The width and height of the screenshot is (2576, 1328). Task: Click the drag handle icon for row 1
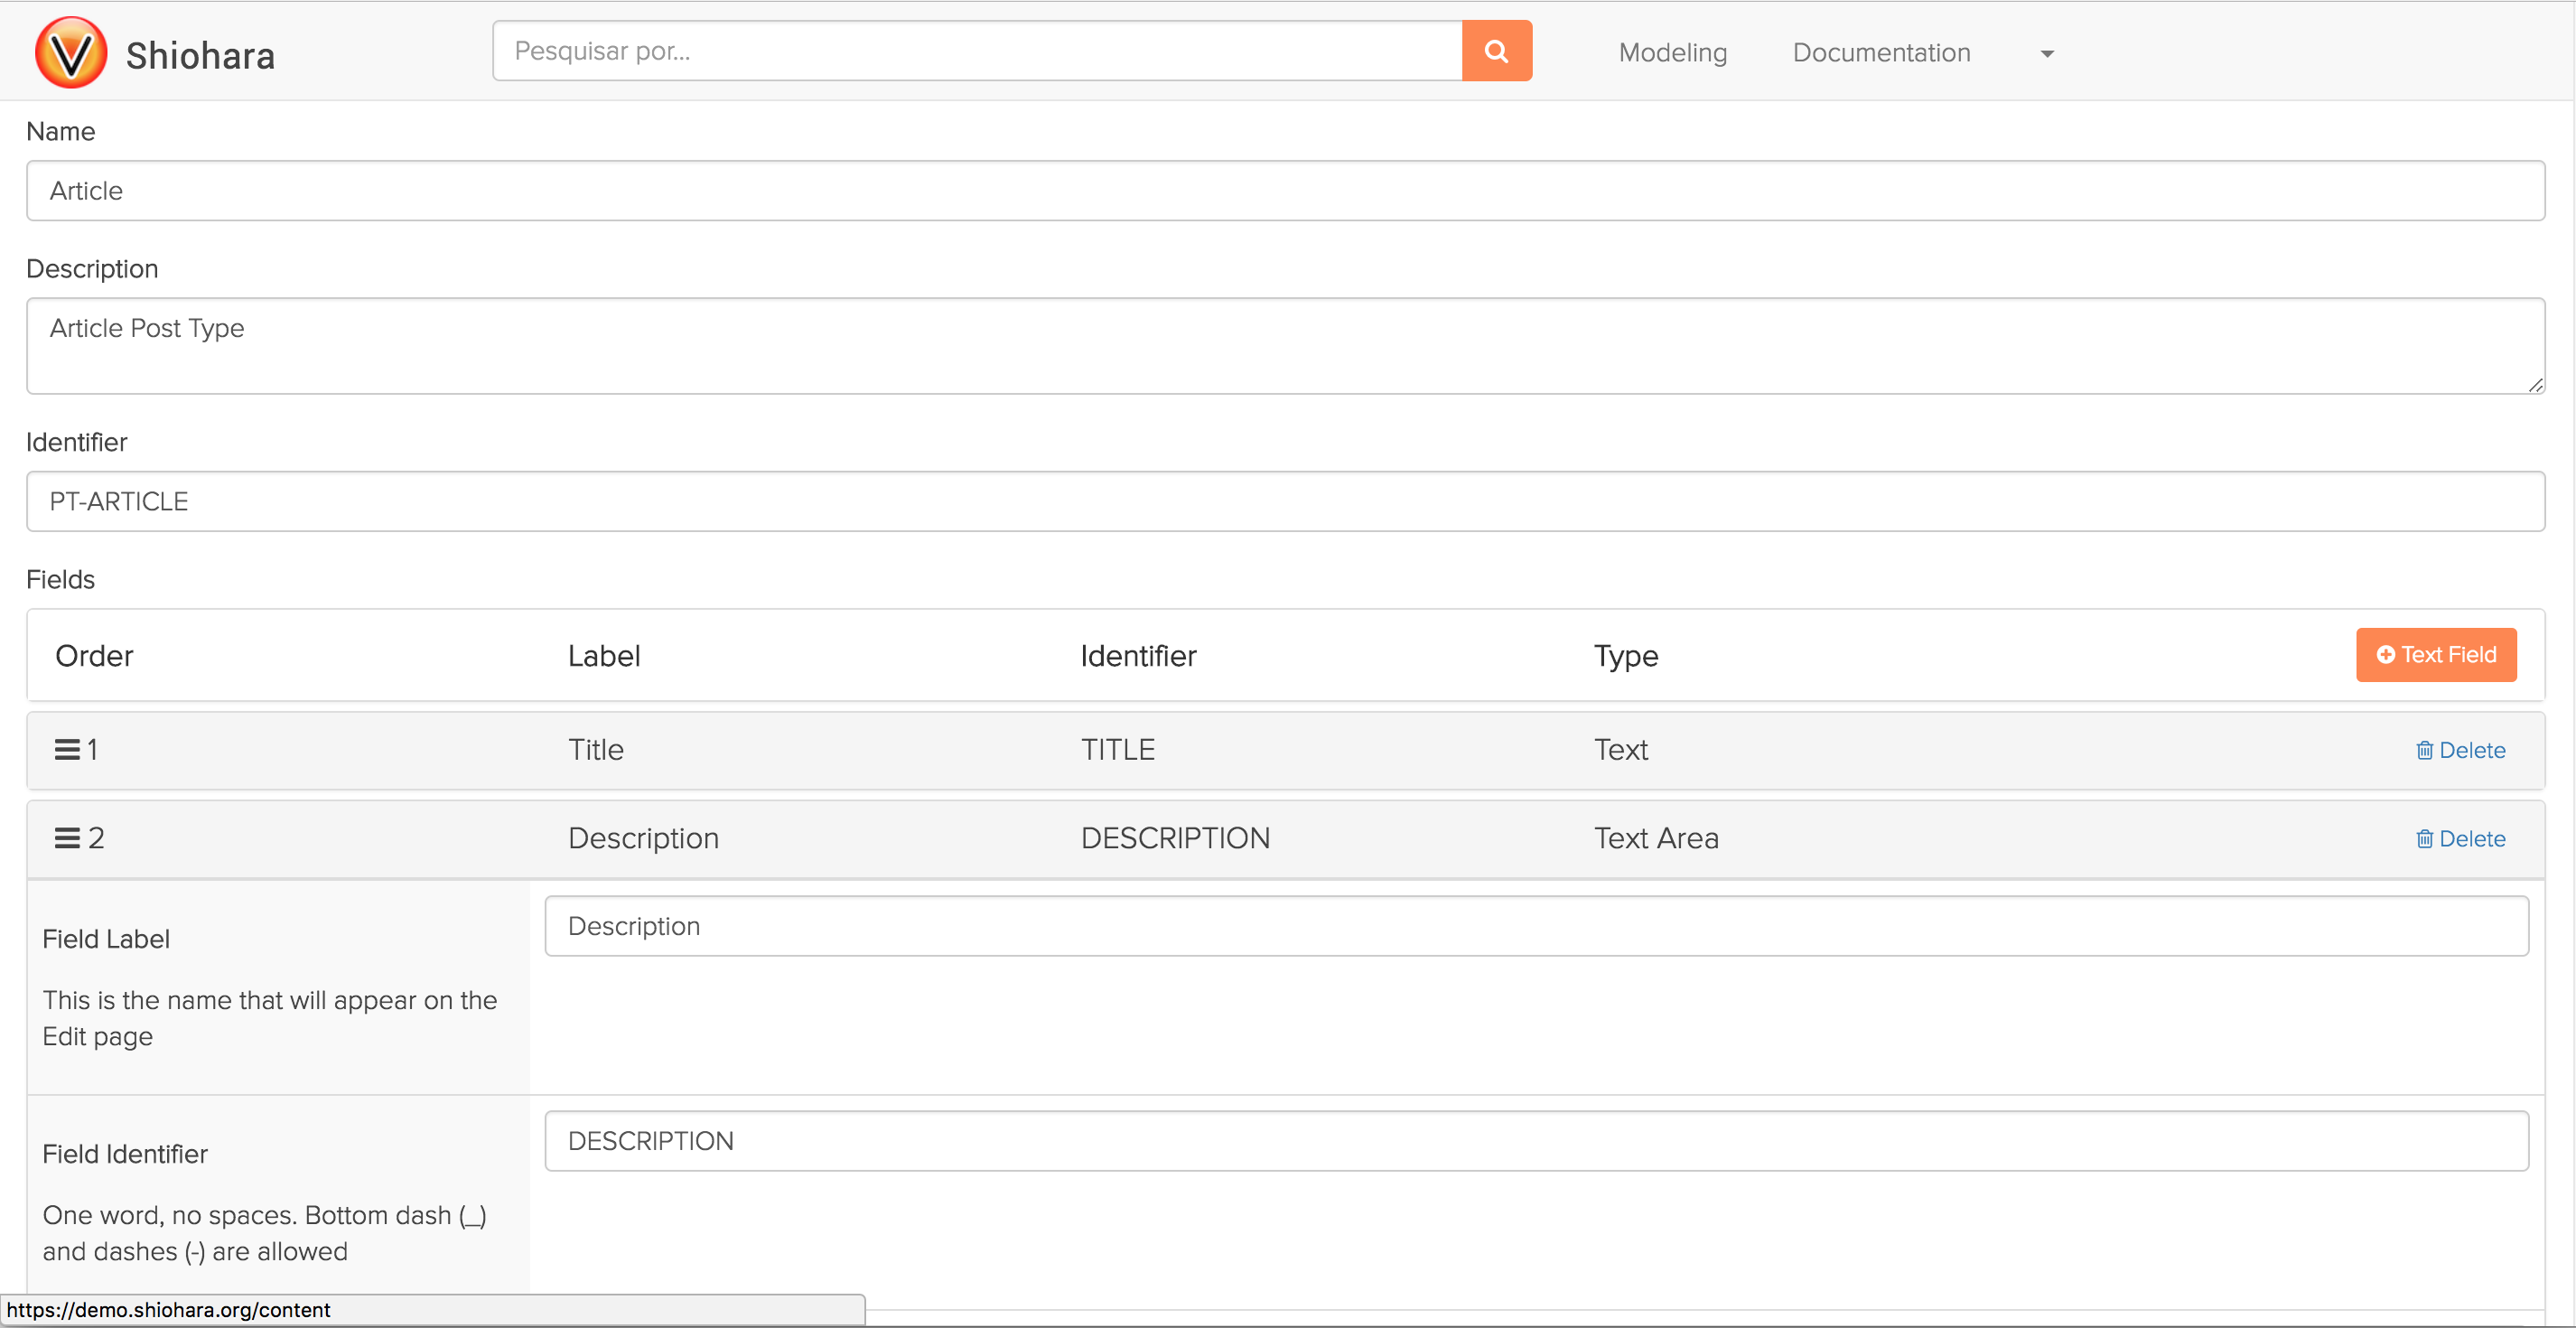(x=67, y=750)
